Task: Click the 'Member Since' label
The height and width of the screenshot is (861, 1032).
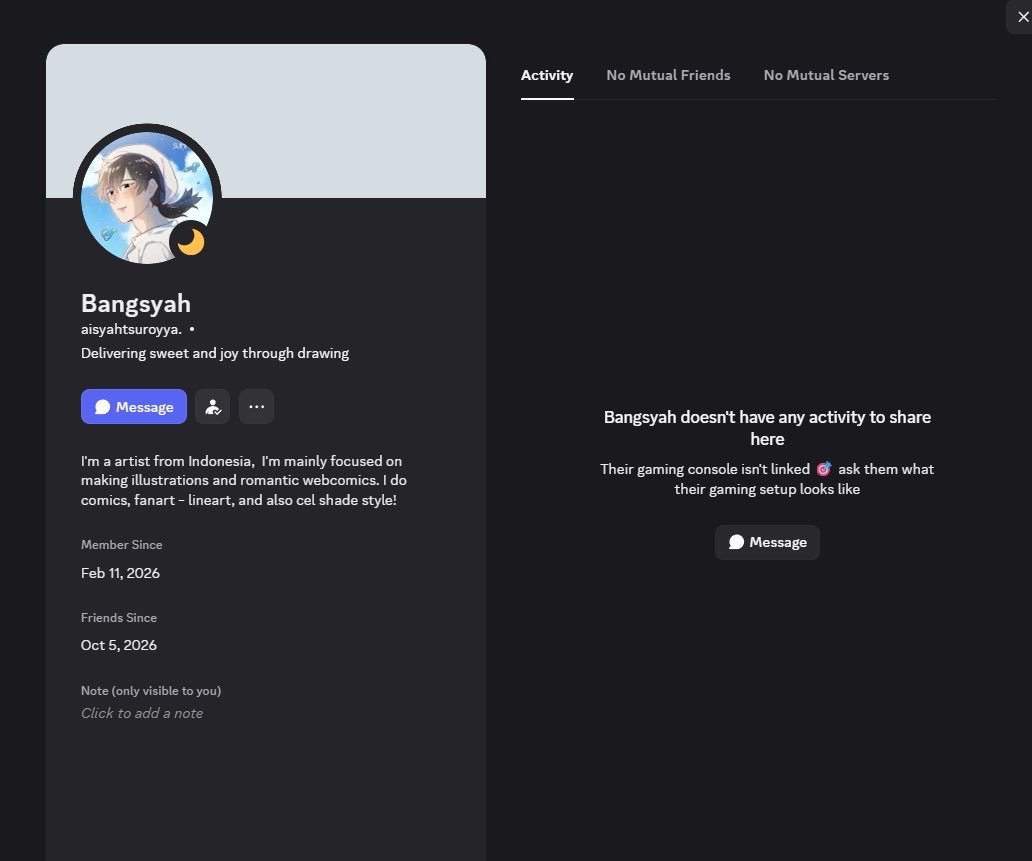Action: pos(122,544)
